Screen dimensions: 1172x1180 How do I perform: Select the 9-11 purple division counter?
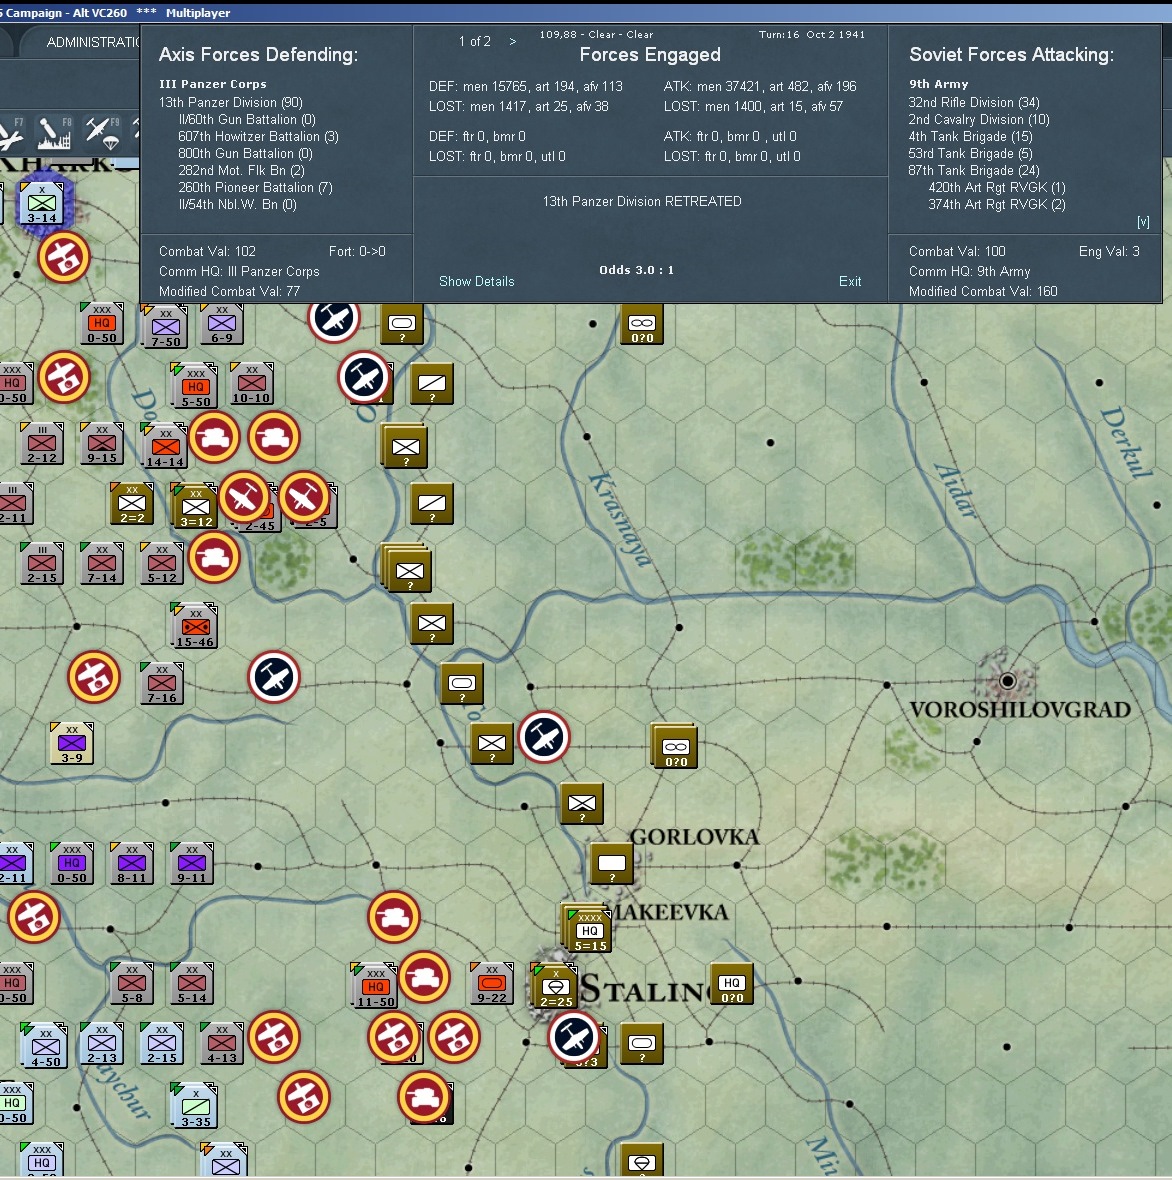[x=192, y=863]
